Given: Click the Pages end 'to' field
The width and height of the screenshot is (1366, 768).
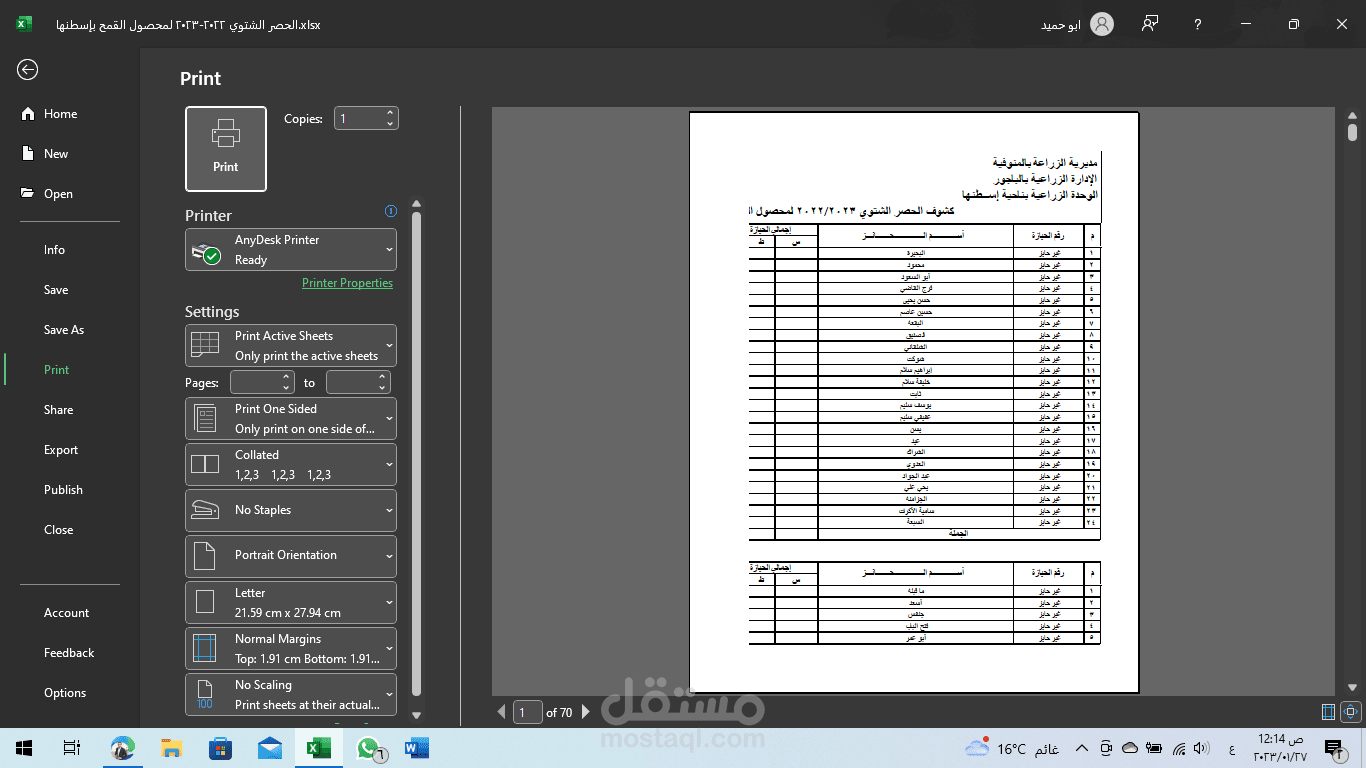Looking at the screenshot, I should point(351,382).
